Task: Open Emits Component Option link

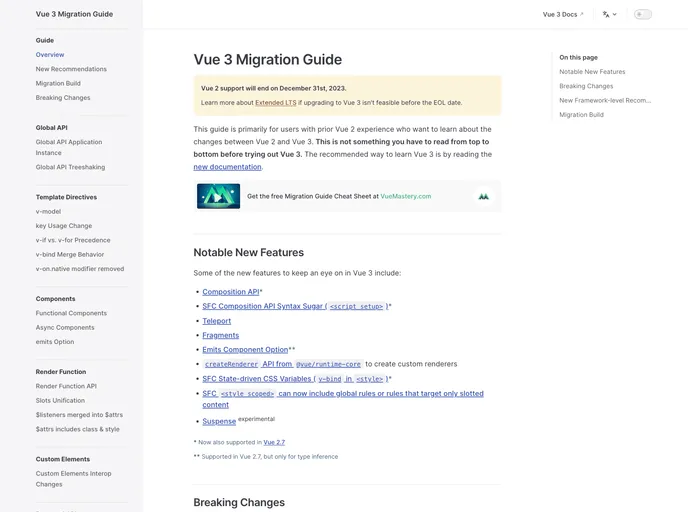Action: (245, 350)
